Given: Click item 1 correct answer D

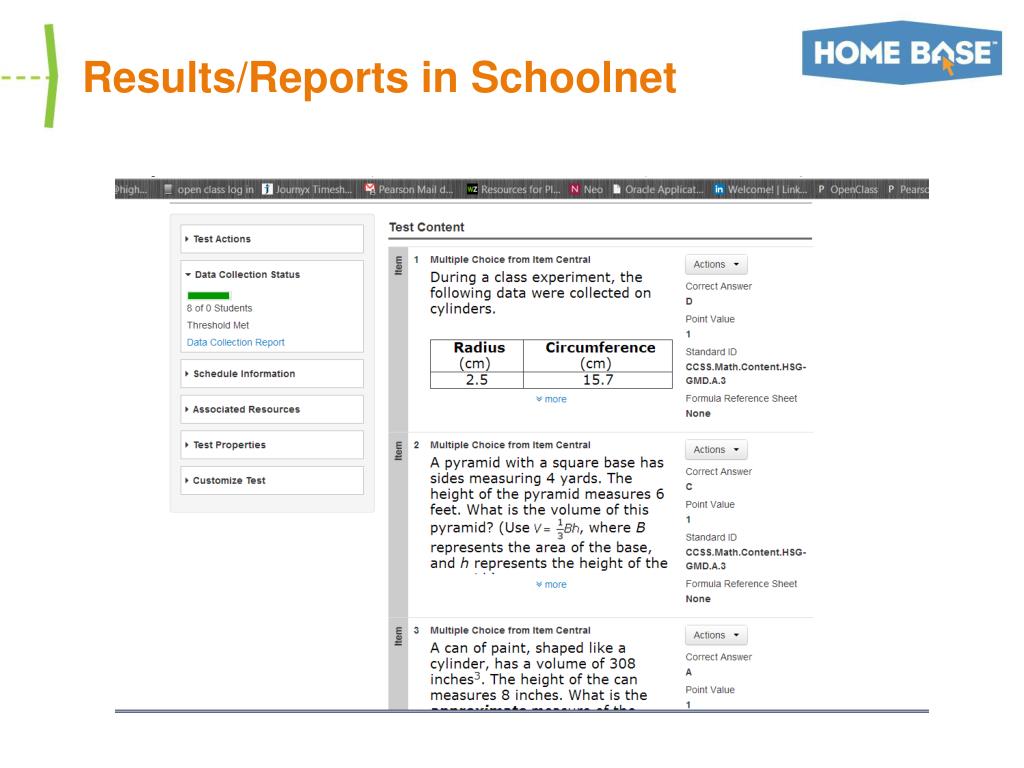Looking at the screenshot, I should [x=689, y=302].
